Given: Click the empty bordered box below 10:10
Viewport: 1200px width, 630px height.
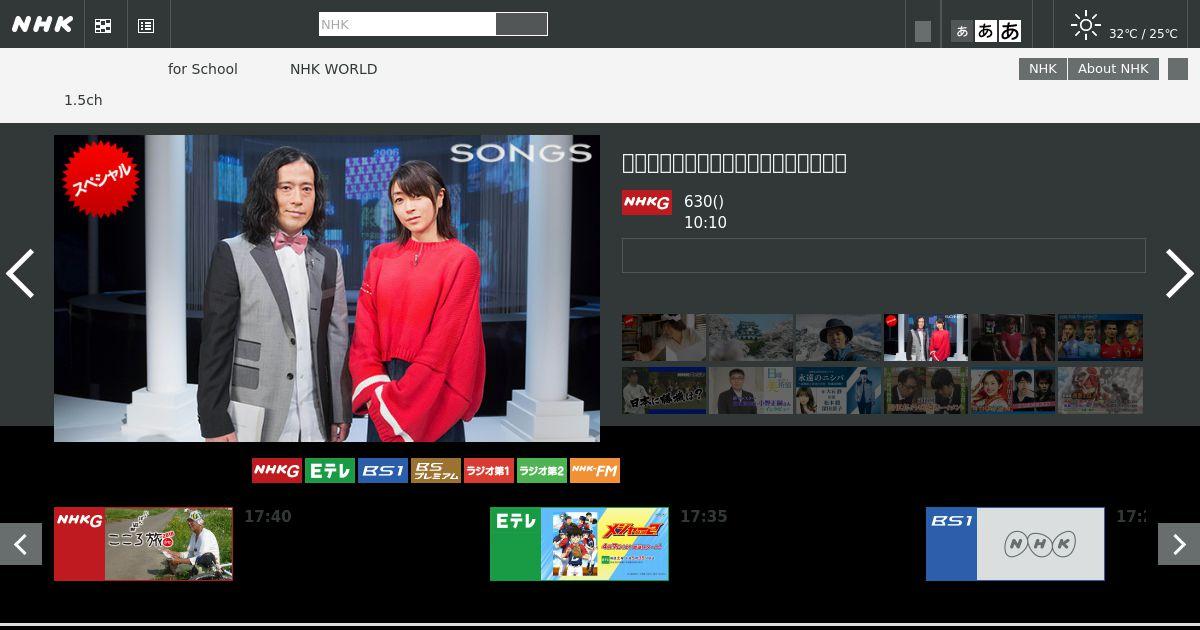Looking at the screenshot, I should 884,255.
